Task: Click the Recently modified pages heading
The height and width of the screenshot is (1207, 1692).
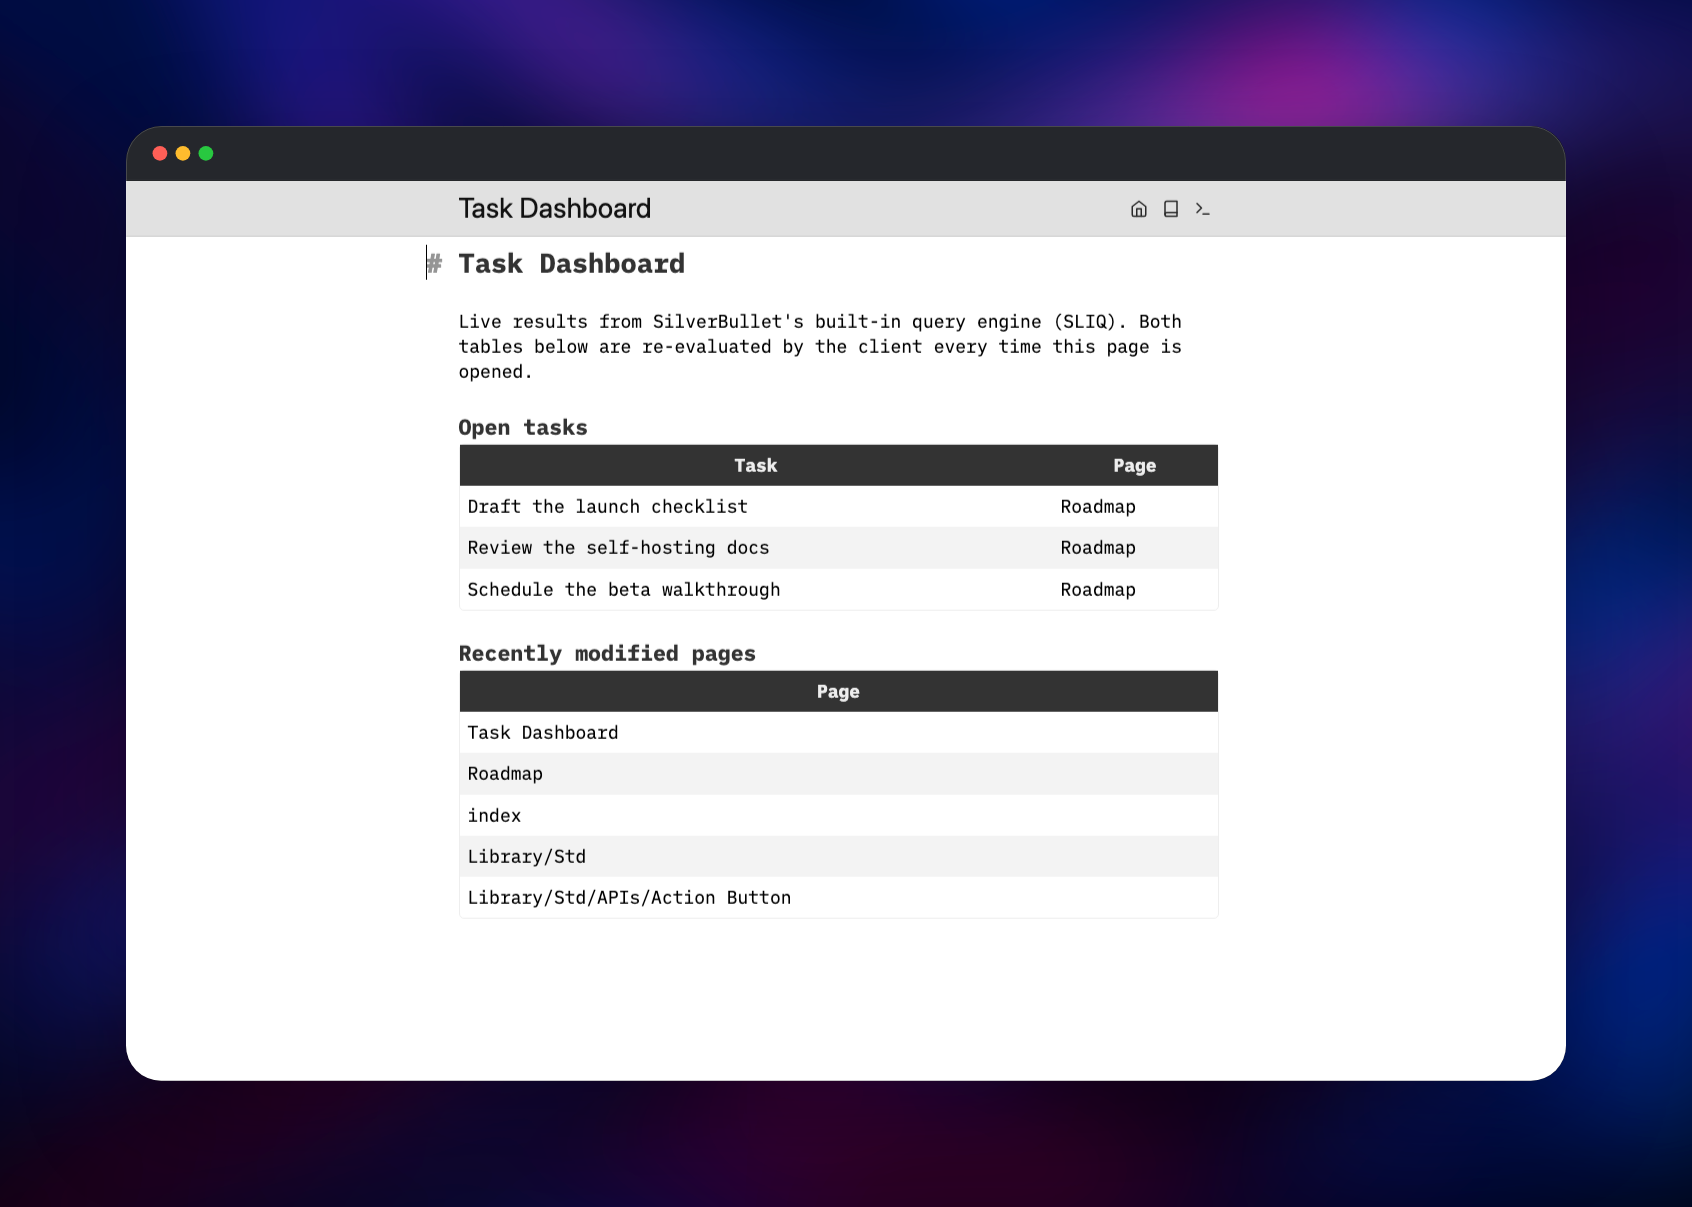Action: pos(607,654)
